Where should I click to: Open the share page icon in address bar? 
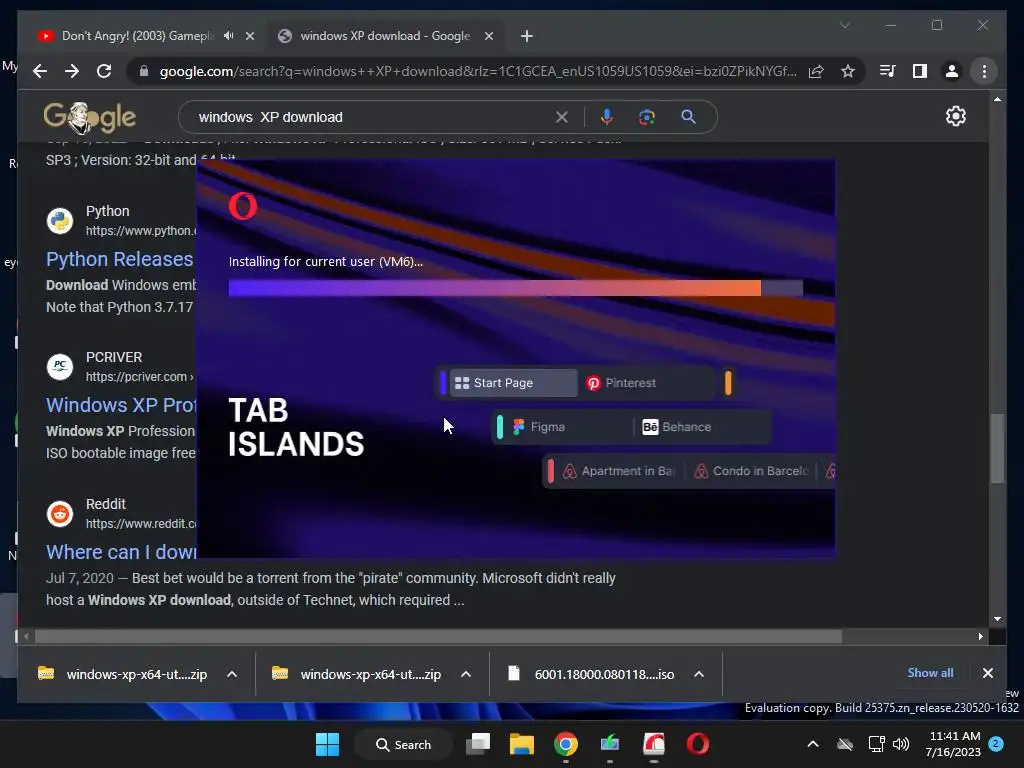point(816,71)
